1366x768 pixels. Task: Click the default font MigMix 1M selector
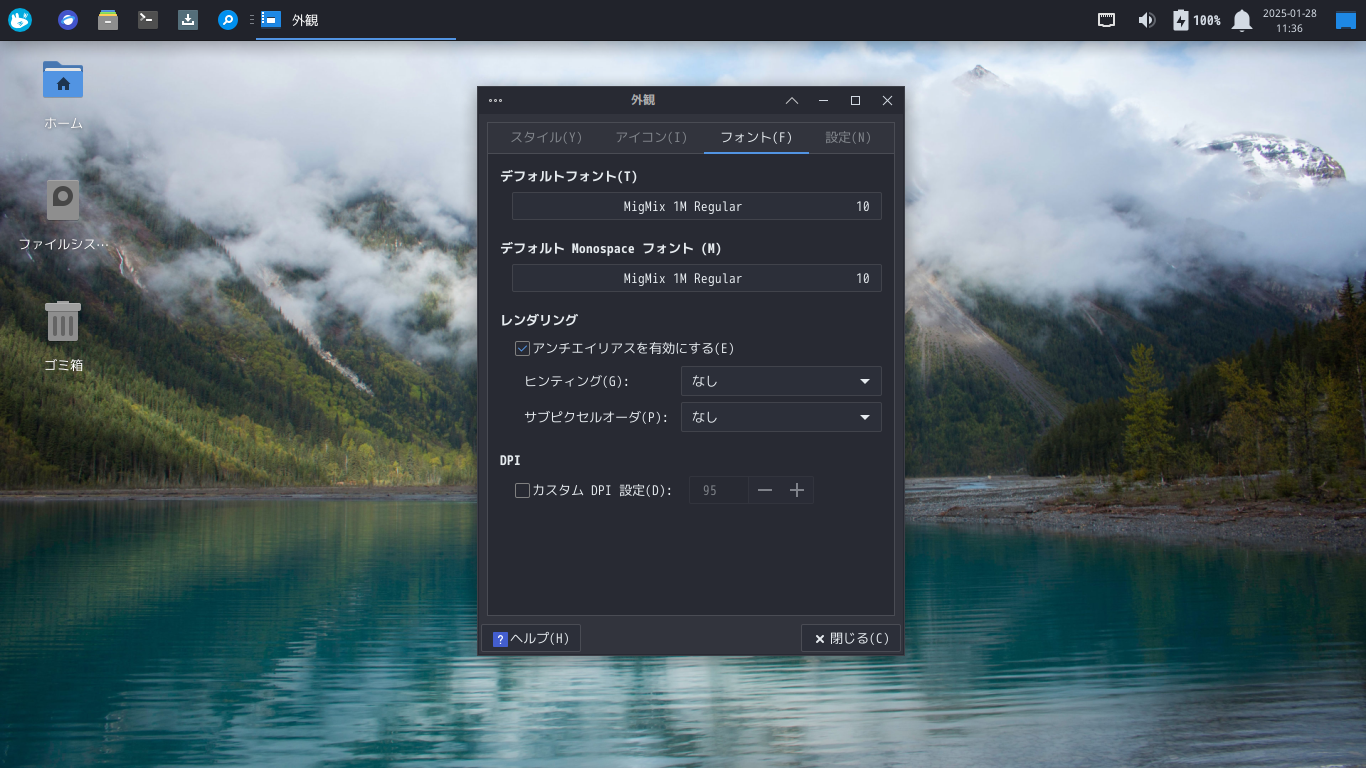[x=696, y=206]
